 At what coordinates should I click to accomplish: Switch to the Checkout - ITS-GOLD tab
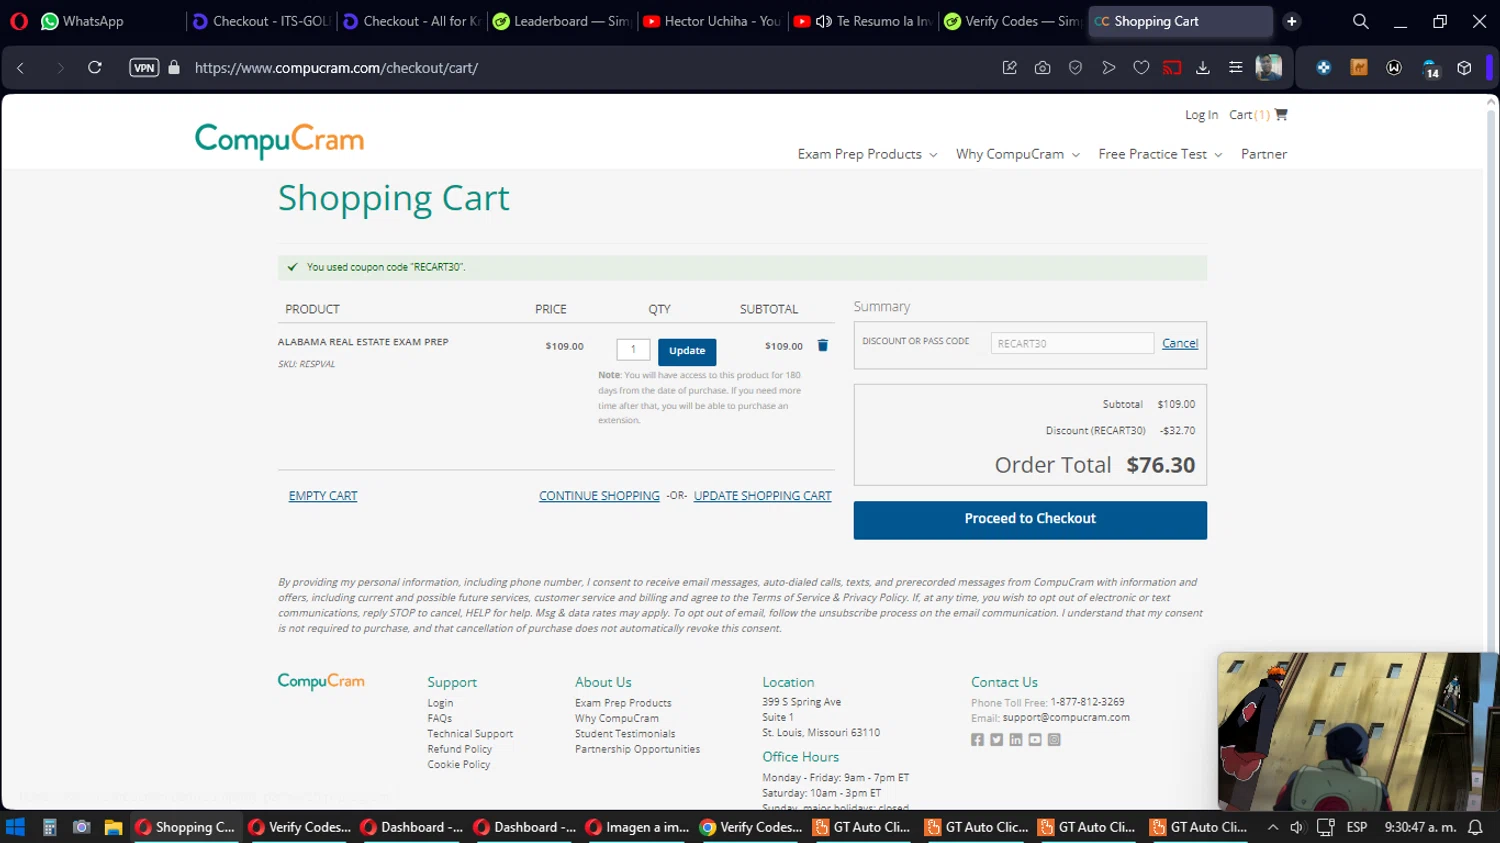click(x=260, y=21)
